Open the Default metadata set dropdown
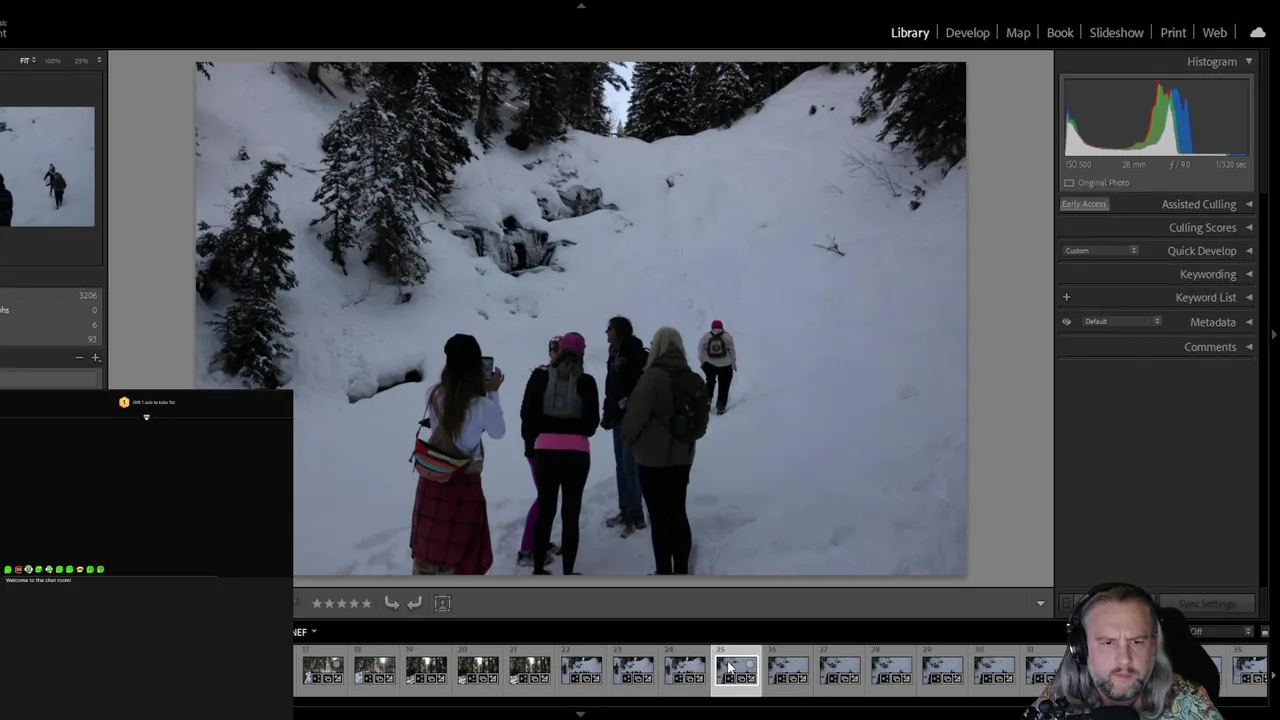 pyautogui.click(x=1122, y=322)
